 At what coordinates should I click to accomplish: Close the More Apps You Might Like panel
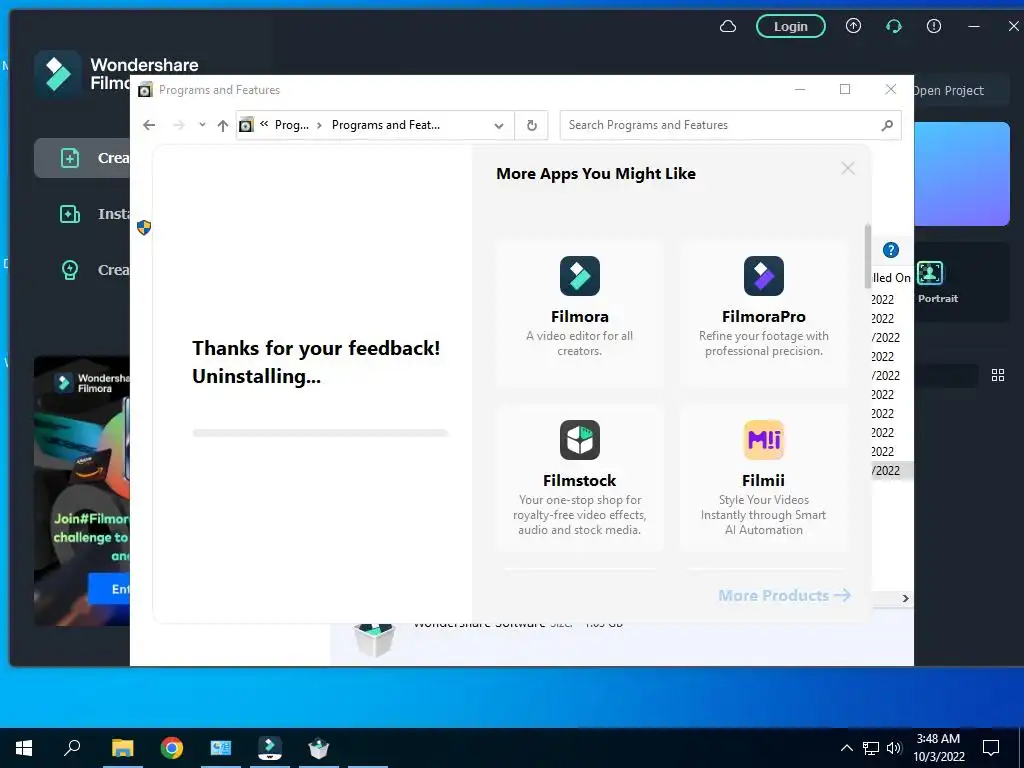(848, 168)
